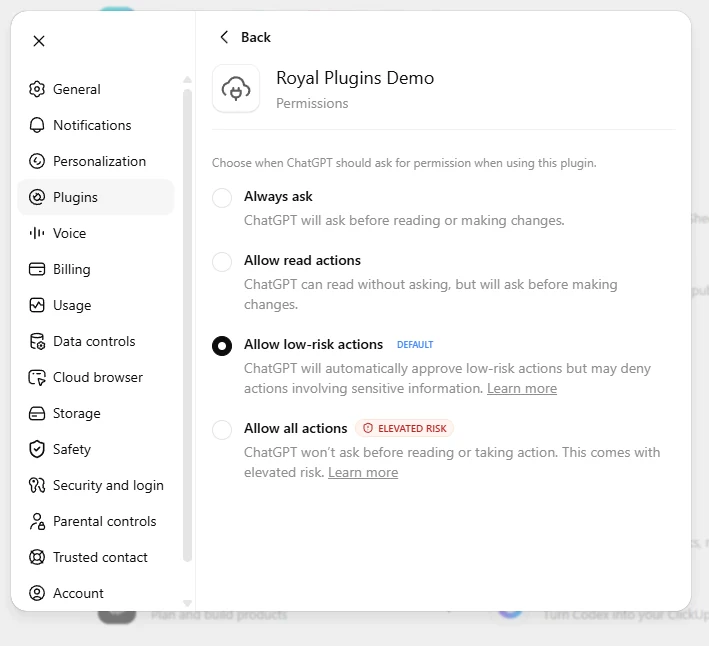Viewport: 709px width, 646px height.
Task: Click the Usage chart icon
Action: coord(37,305)
